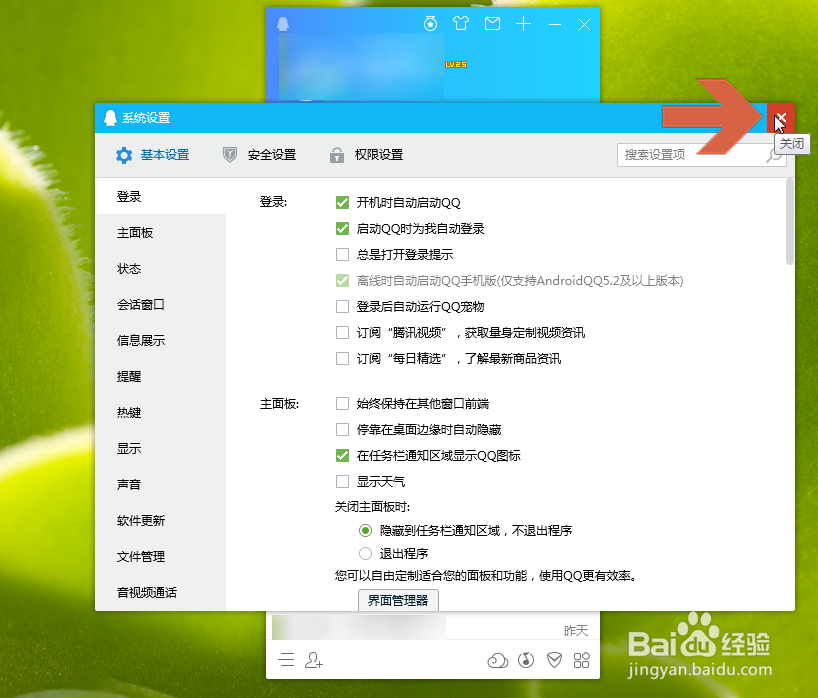The width and height of the screenshot is (818, 698).
Task: Open 软件更新 in the settings sidebar
Action: coord(161,521)
